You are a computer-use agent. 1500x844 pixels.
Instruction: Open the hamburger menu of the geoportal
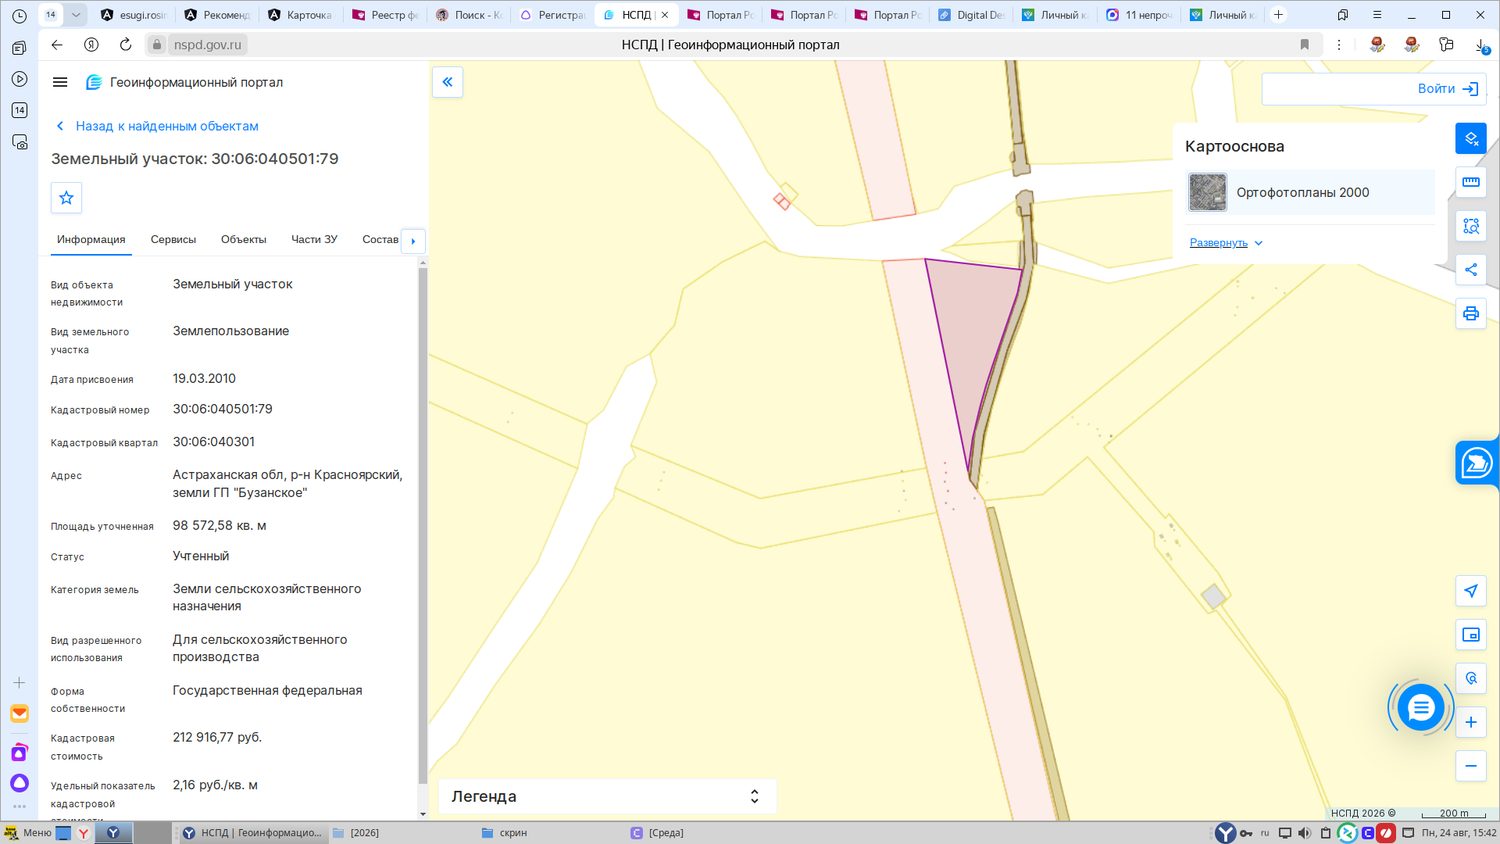pos(60,82)
